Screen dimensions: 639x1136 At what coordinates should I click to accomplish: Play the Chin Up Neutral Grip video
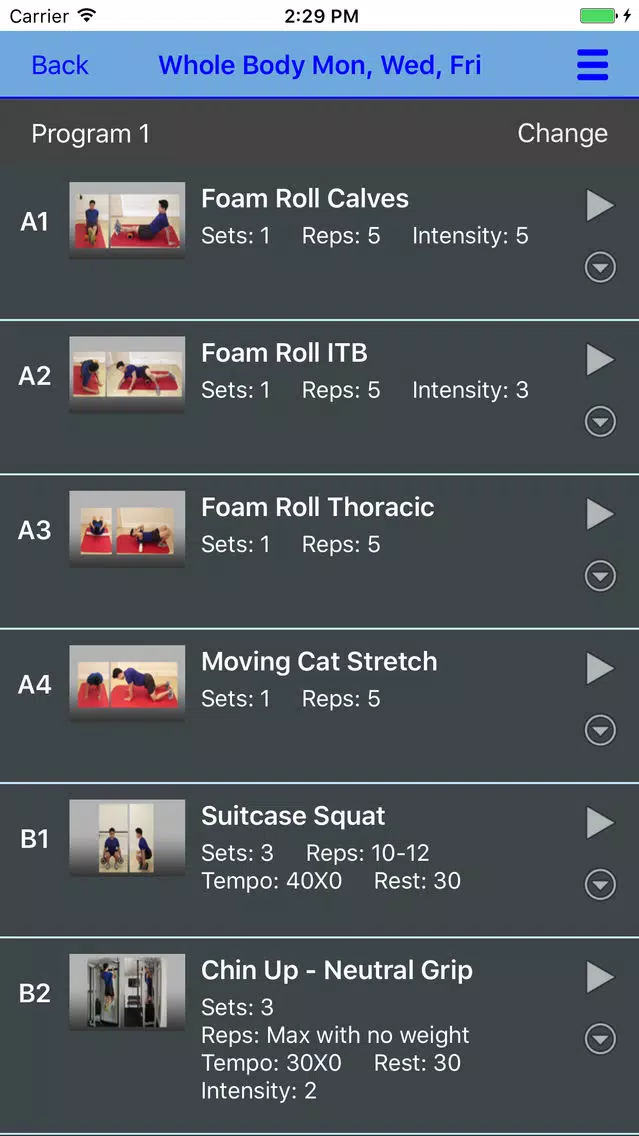(x=600, y=977)
